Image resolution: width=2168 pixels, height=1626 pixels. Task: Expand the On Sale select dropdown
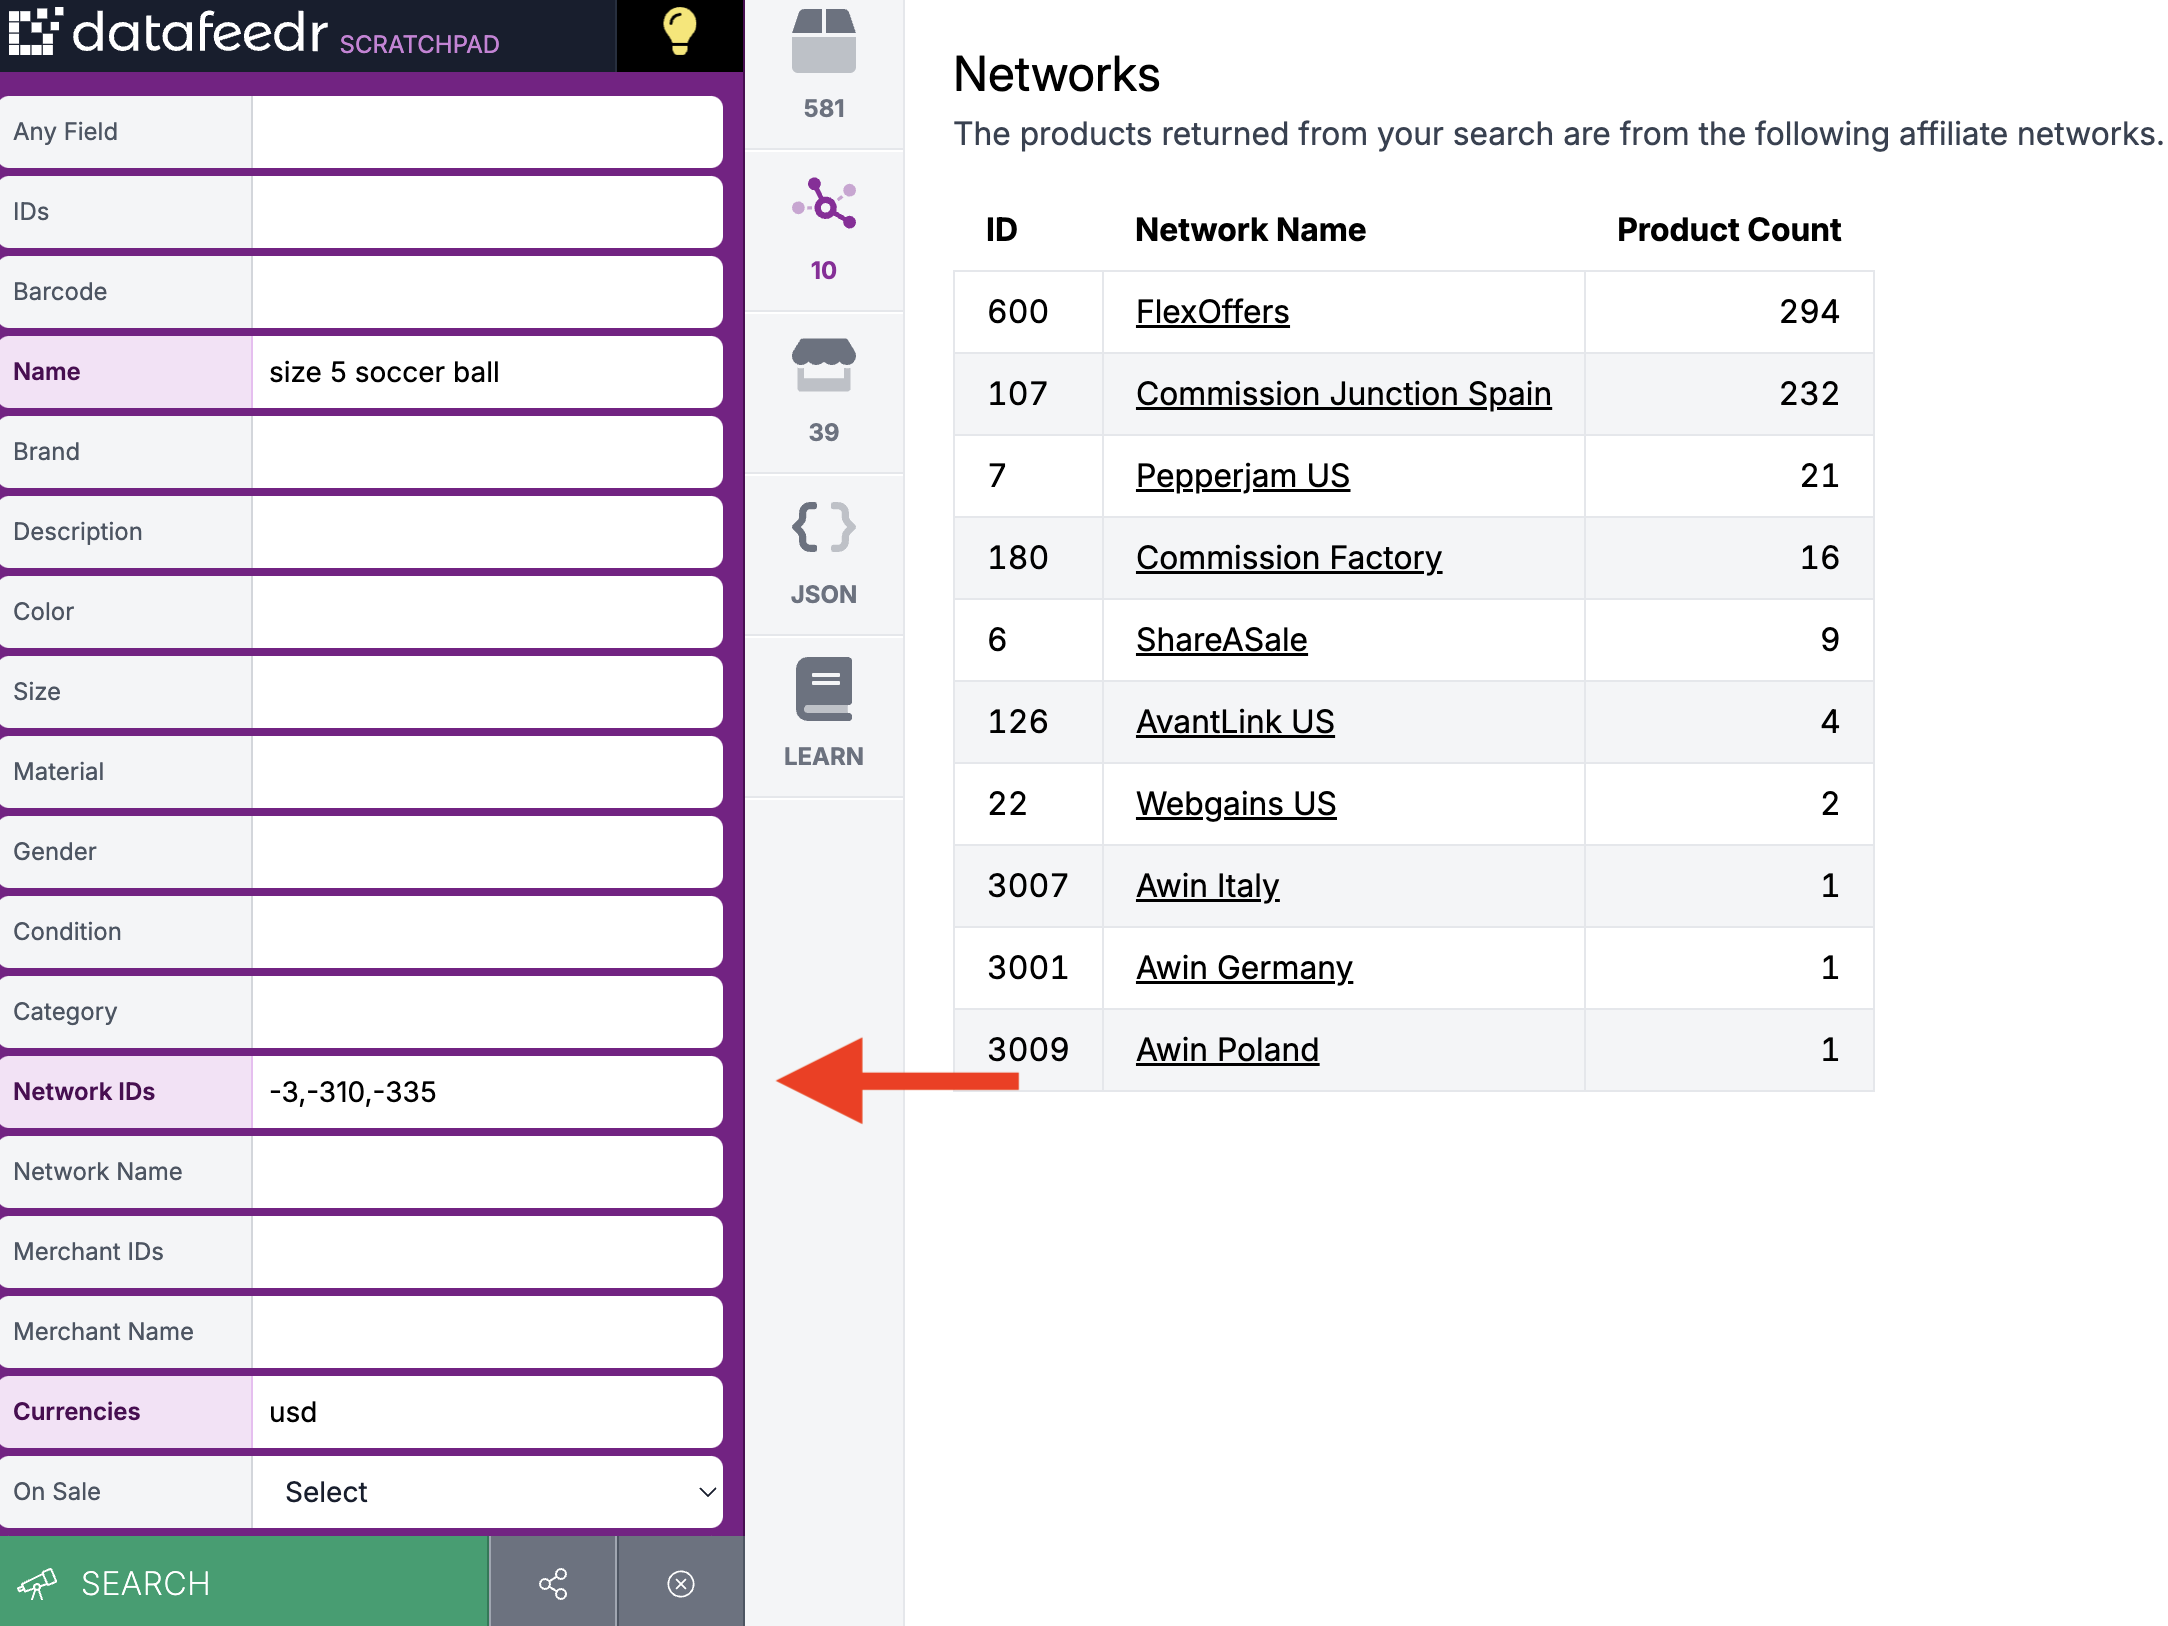(487, 1491)
